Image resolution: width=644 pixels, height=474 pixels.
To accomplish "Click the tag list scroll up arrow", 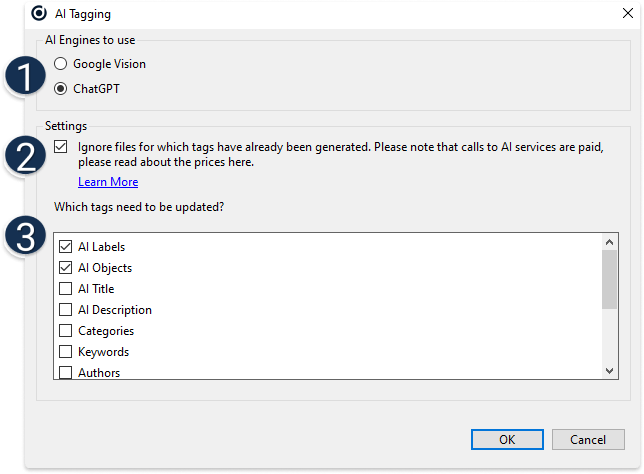I will click(x=610, y=242).
